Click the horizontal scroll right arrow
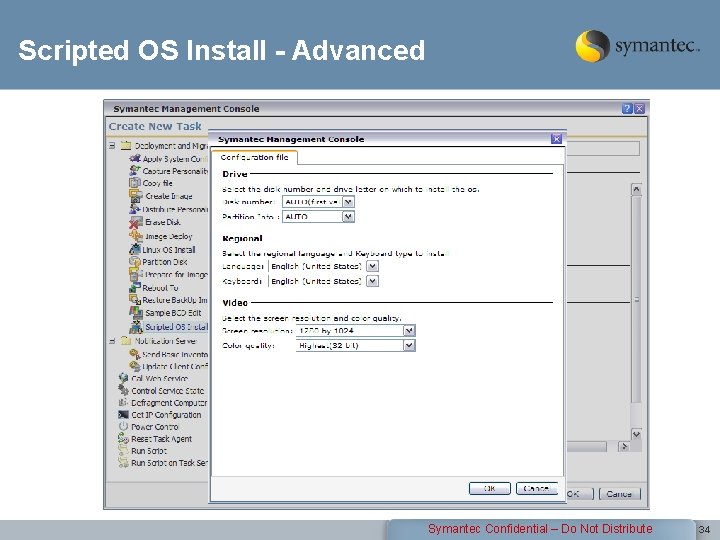 click(x=624, y=446)
